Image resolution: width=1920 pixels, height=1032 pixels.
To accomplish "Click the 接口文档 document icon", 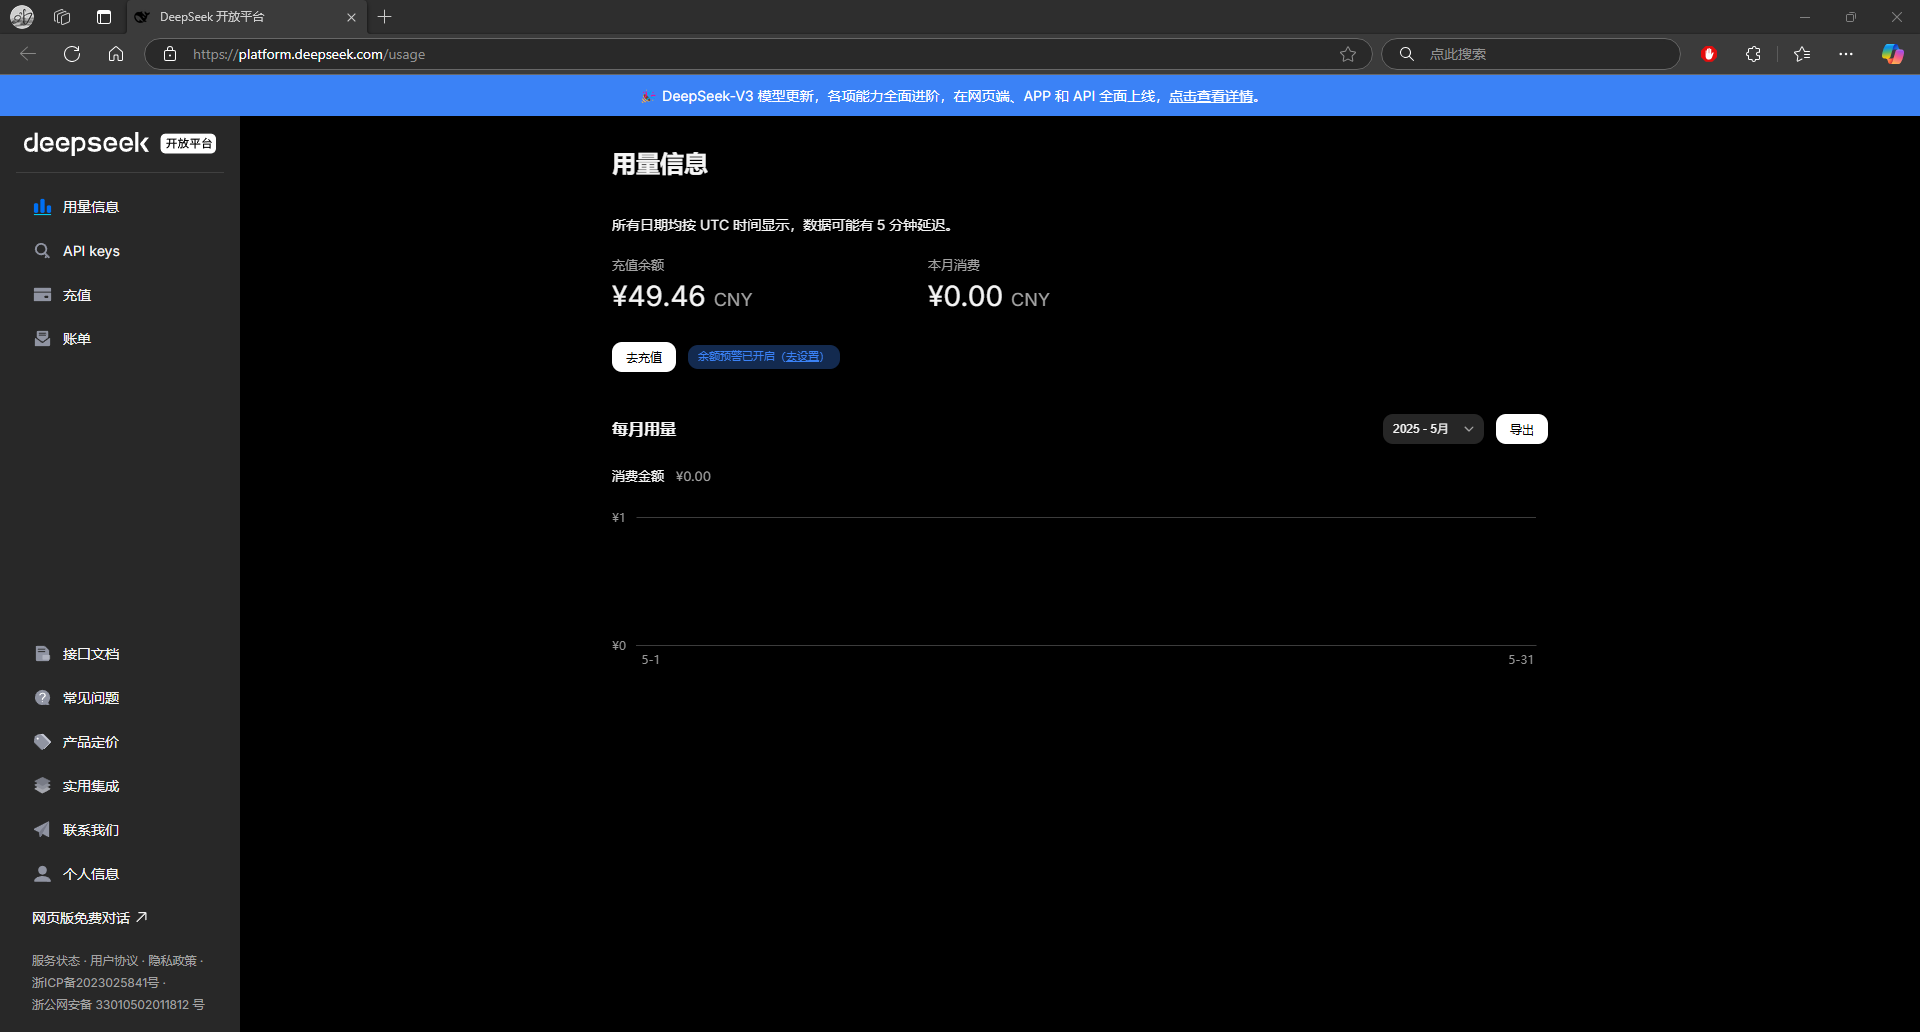I will tap(42, 654).
